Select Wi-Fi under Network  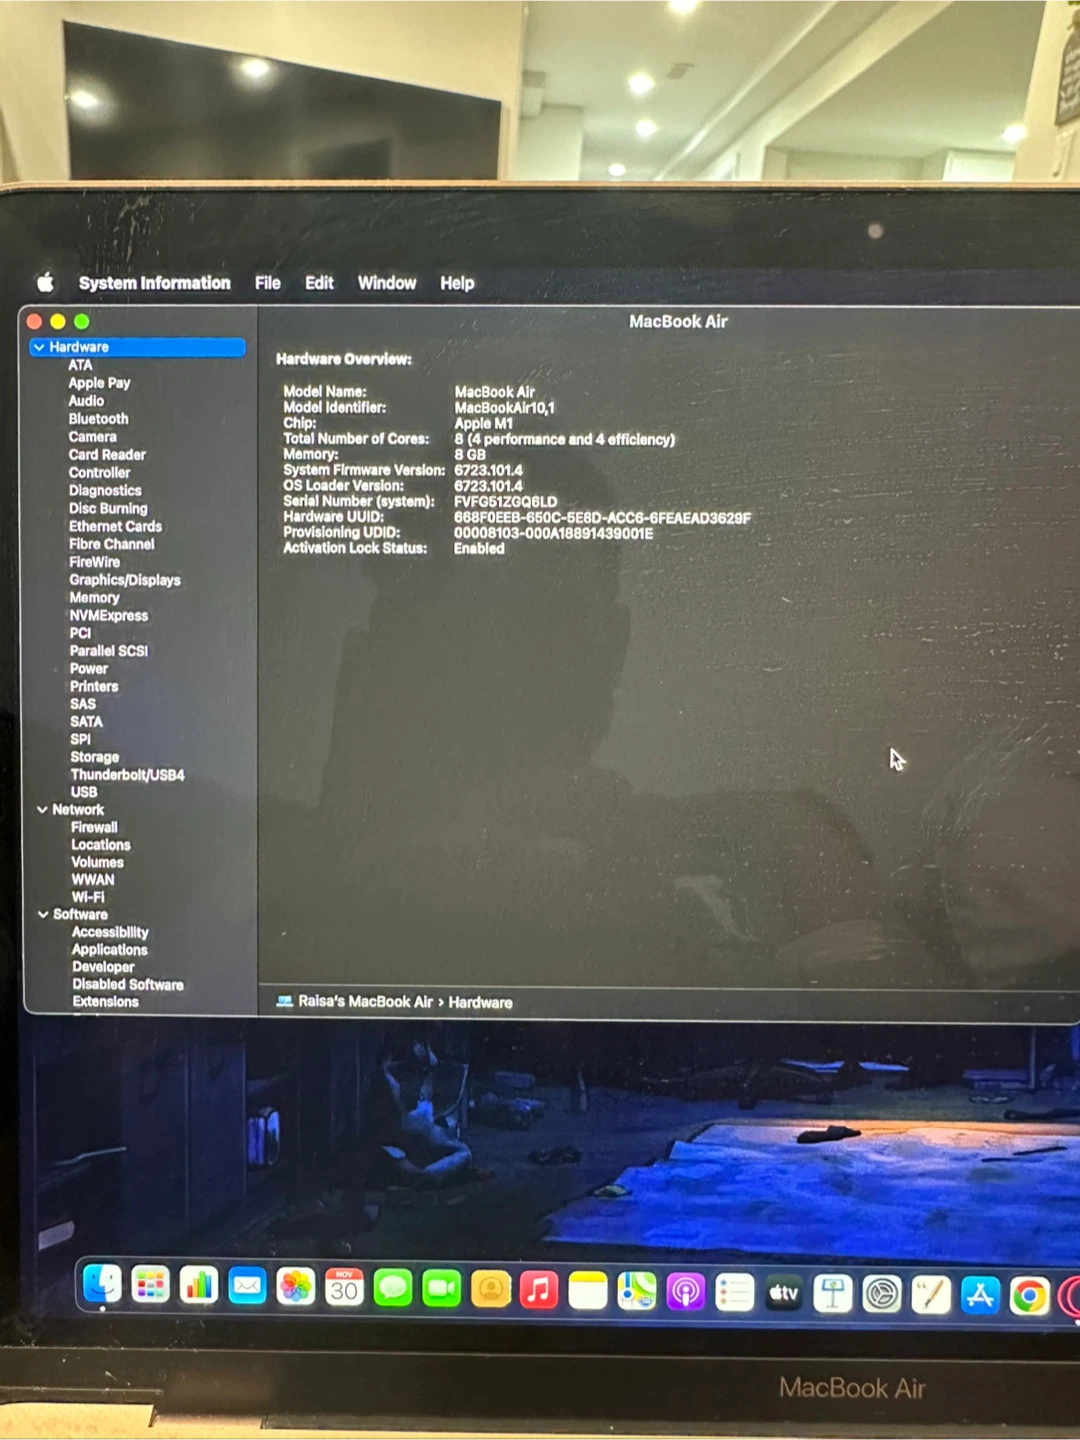point(88,897)
